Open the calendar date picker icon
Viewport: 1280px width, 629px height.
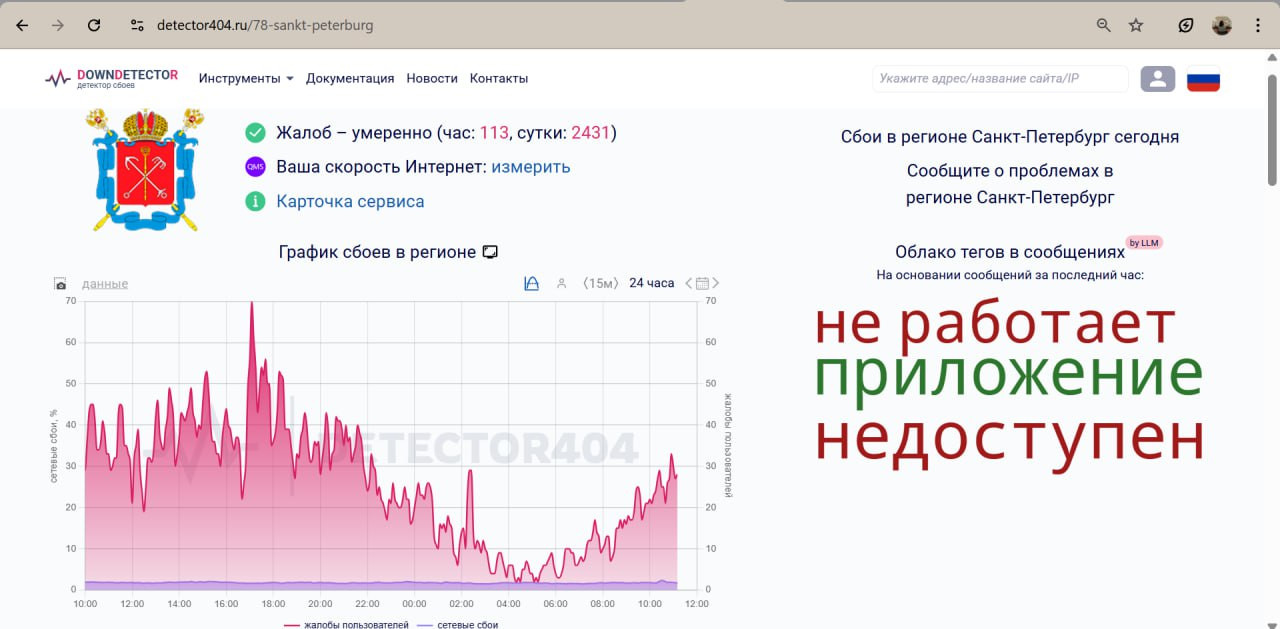pos(702,284)
